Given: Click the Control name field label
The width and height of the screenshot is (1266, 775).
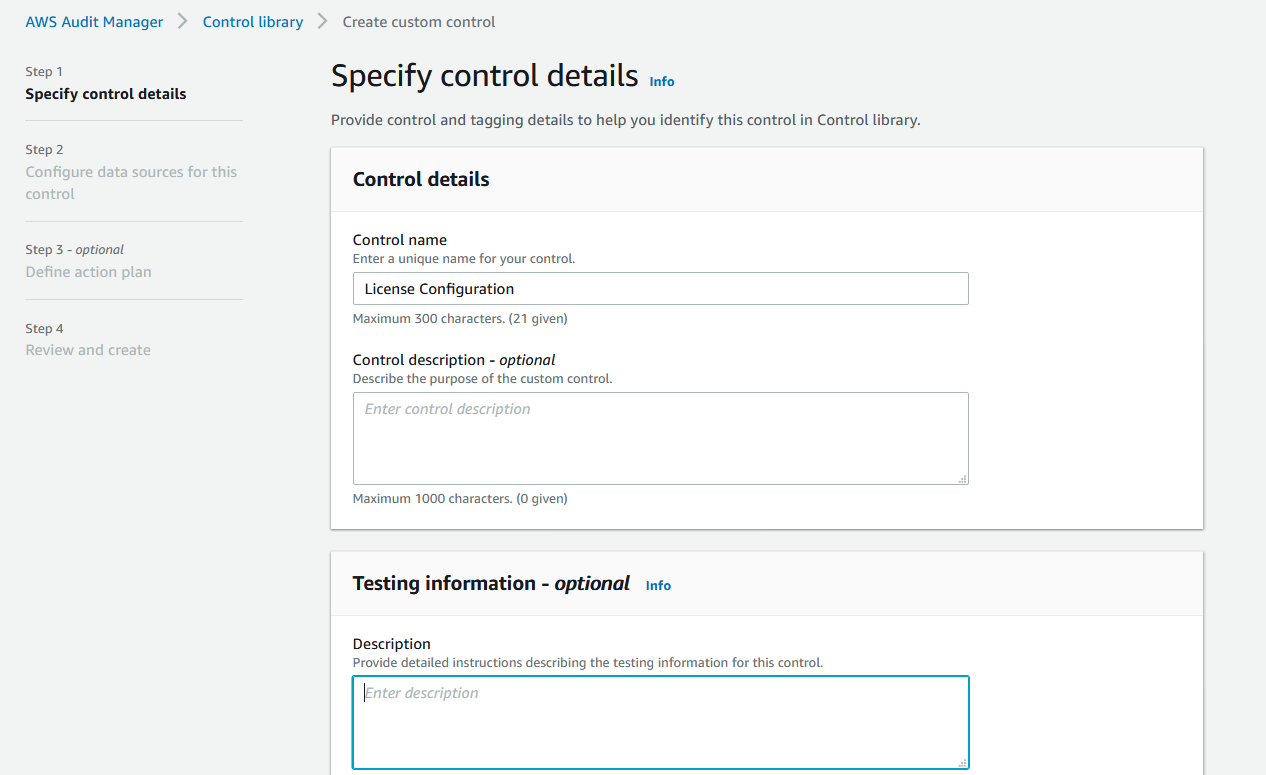Looking at the screenshot, I should [x=400, y=240].
